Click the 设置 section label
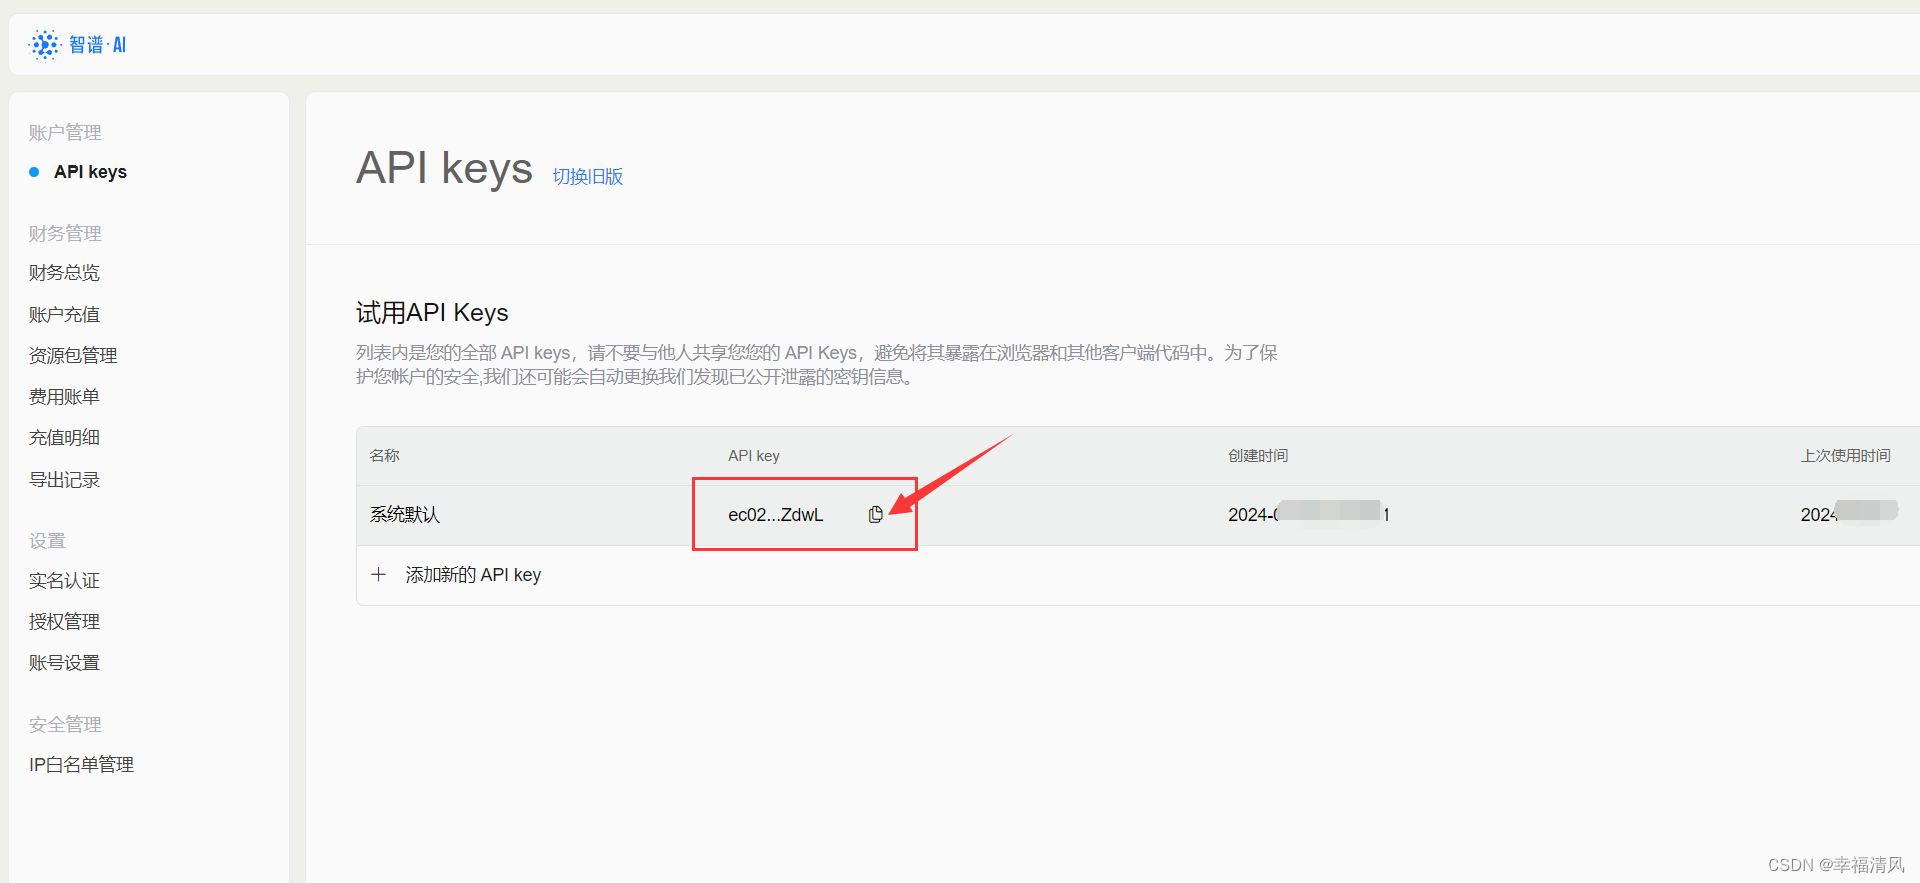This screenshot has height=883, width=1920. point(47,541)
